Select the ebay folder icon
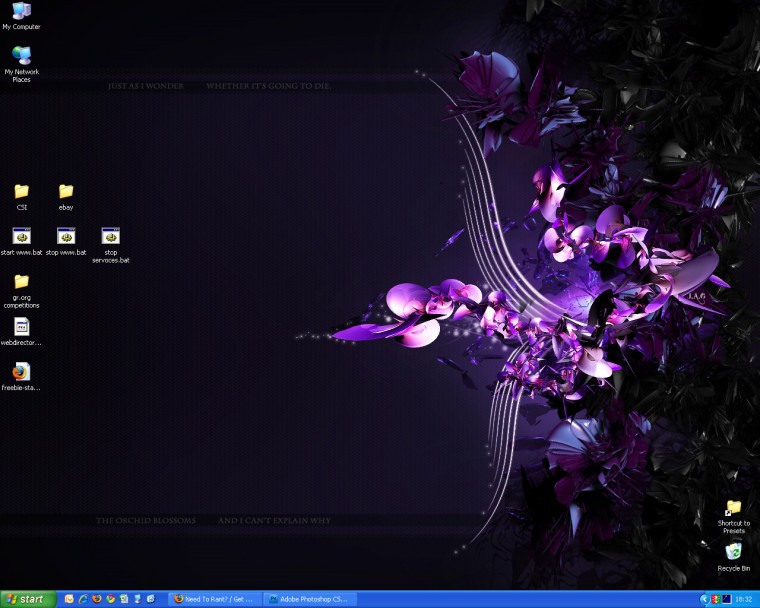The width and height of the screenshot is (760, 608). tap(66, 197)
